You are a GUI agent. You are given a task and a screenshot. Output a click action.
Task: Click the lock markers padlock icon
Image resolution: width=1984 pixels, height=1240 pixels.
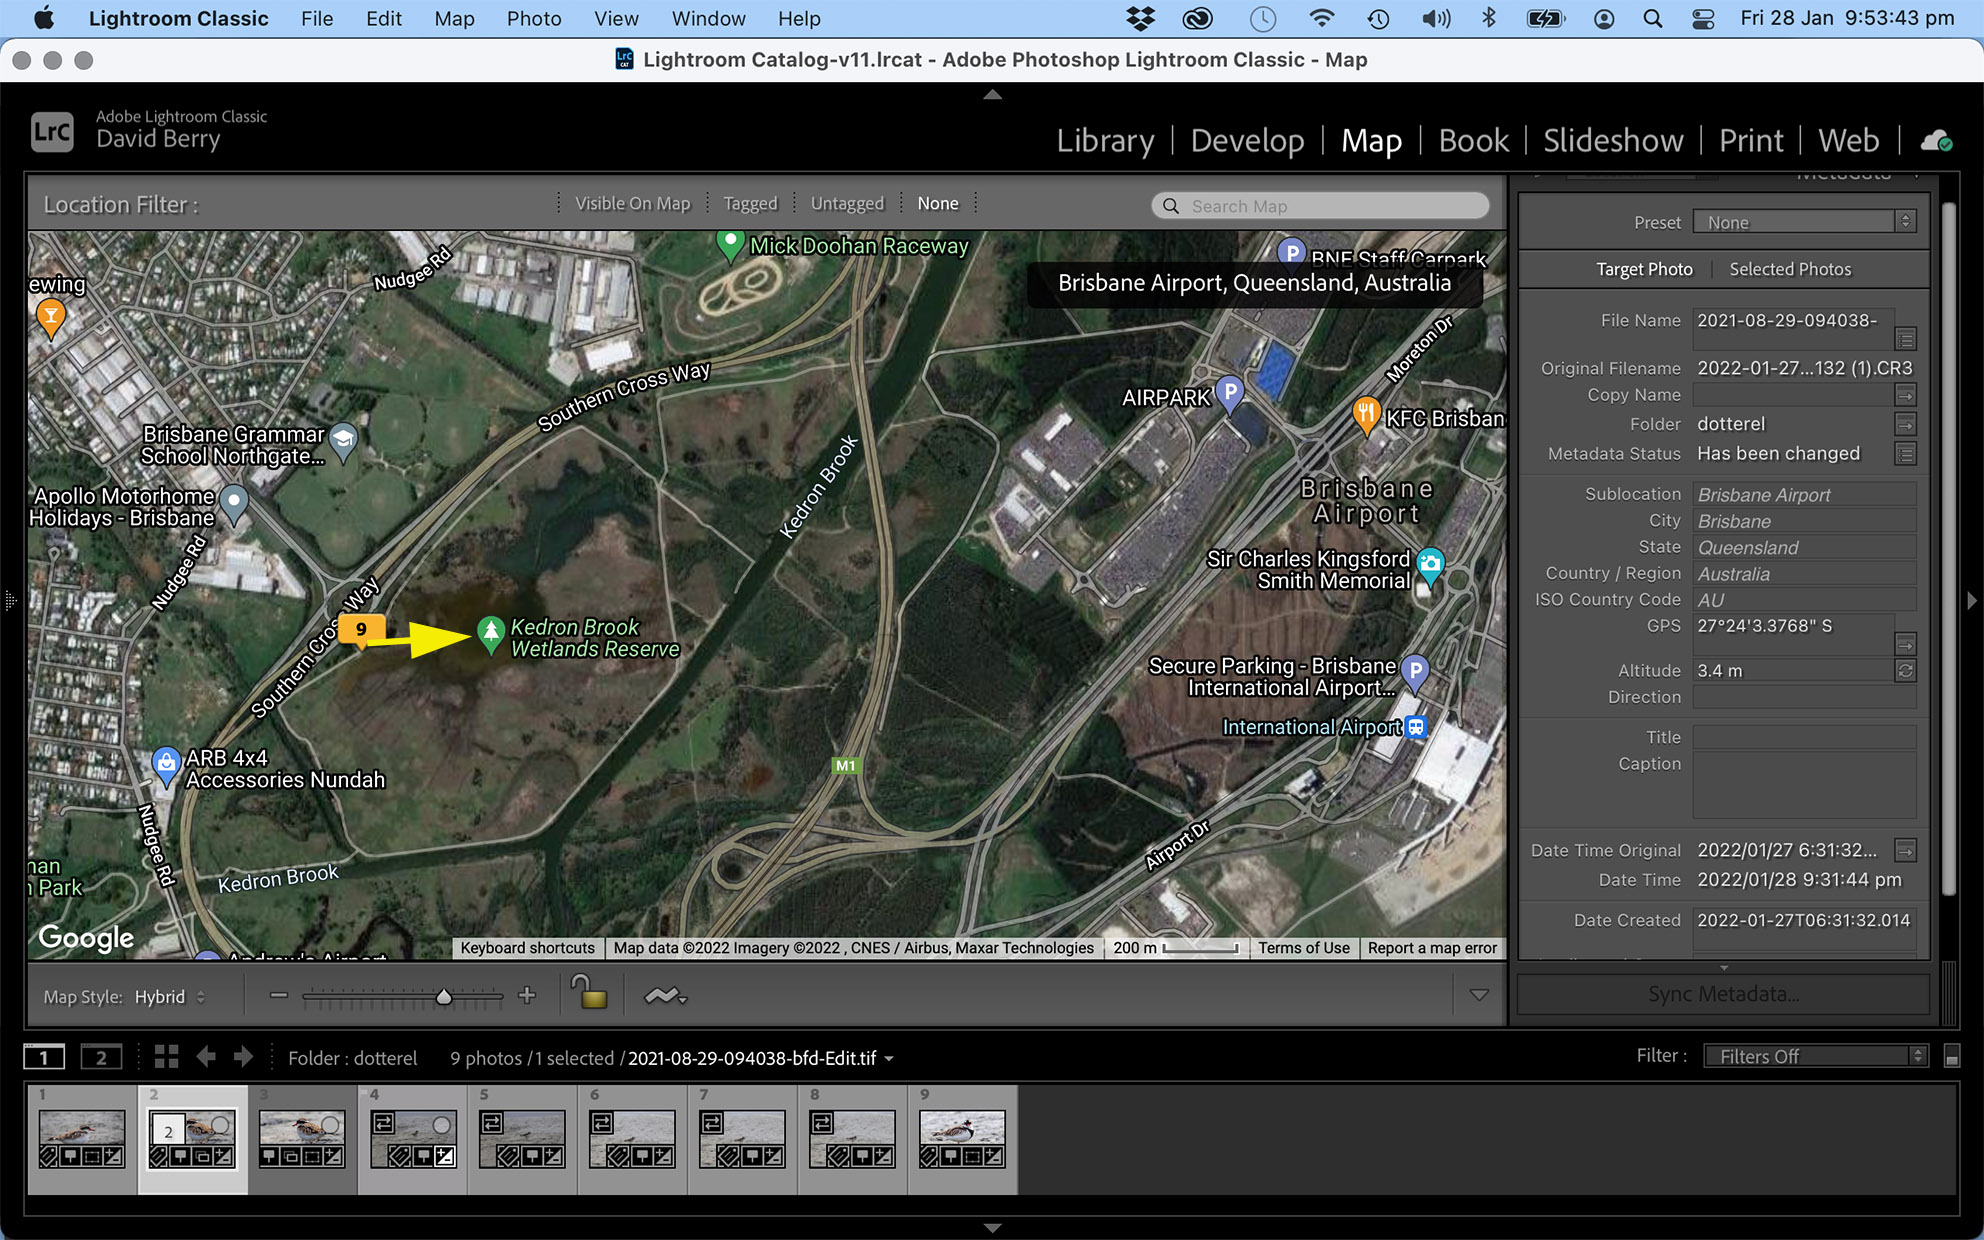(590, 994)
